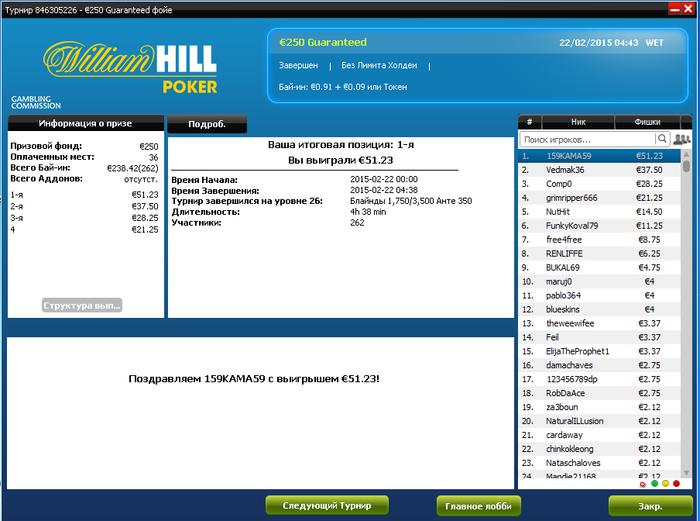
Task: Click the Следующий Турнир button
Action: coord(327,505)
